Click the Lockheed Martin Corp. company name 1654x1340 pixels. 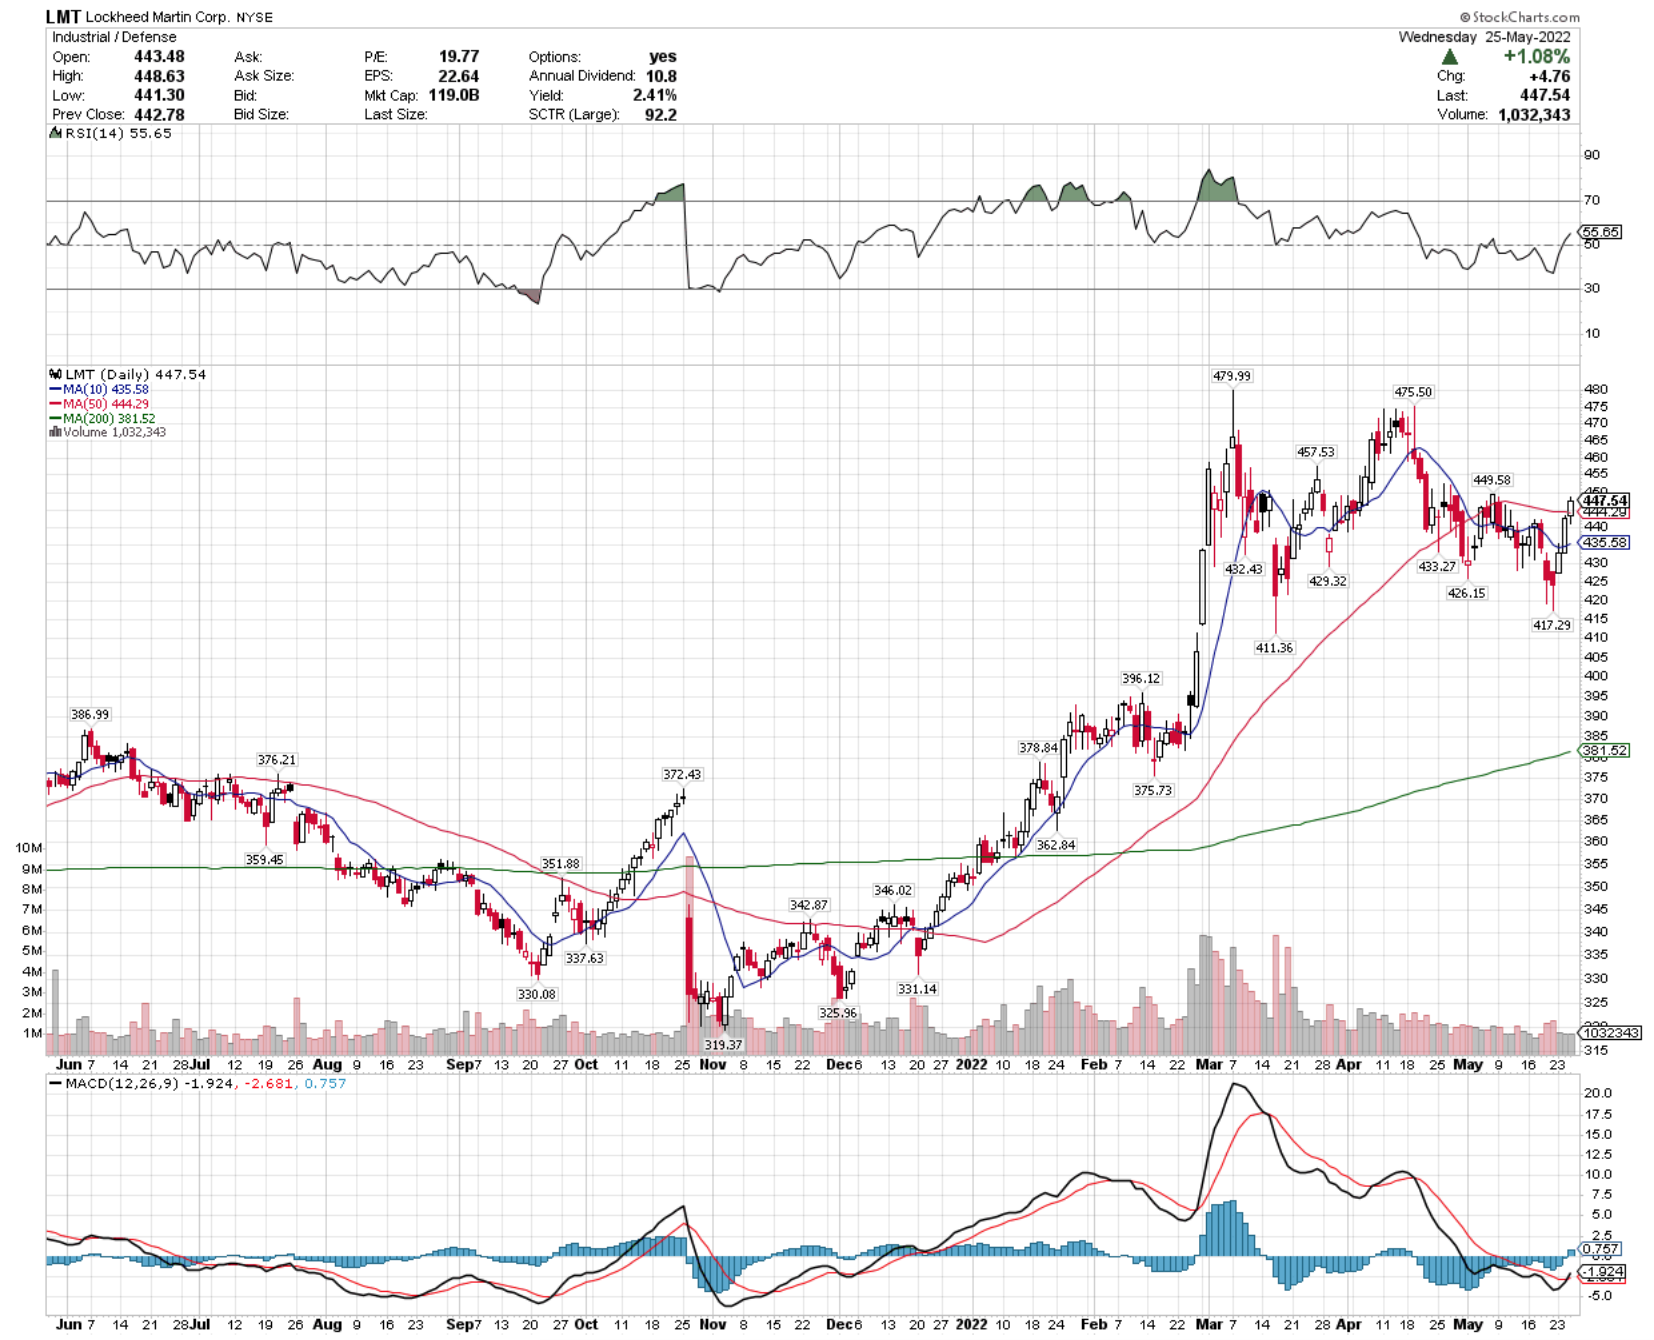[157, 17]
